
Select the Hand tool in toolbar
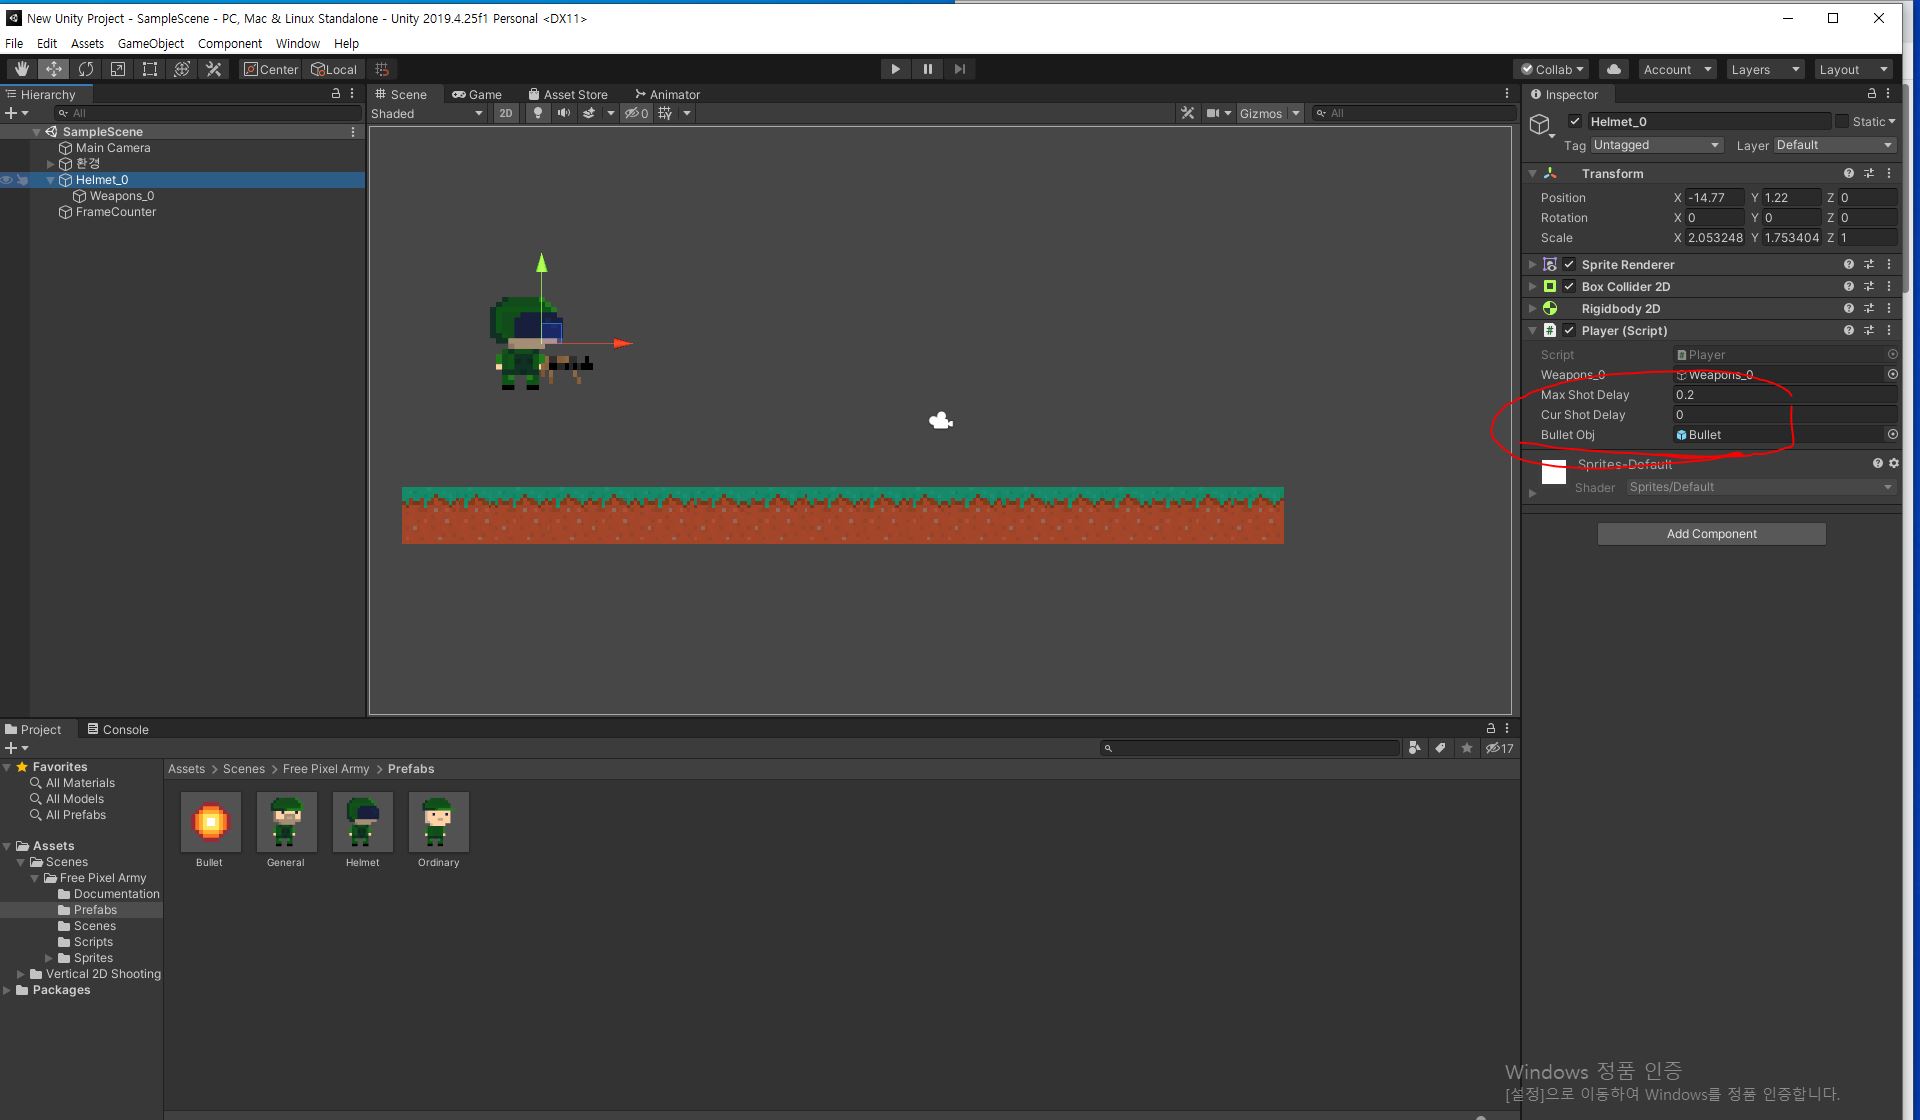pyautogui.click(x=21, y=69)
